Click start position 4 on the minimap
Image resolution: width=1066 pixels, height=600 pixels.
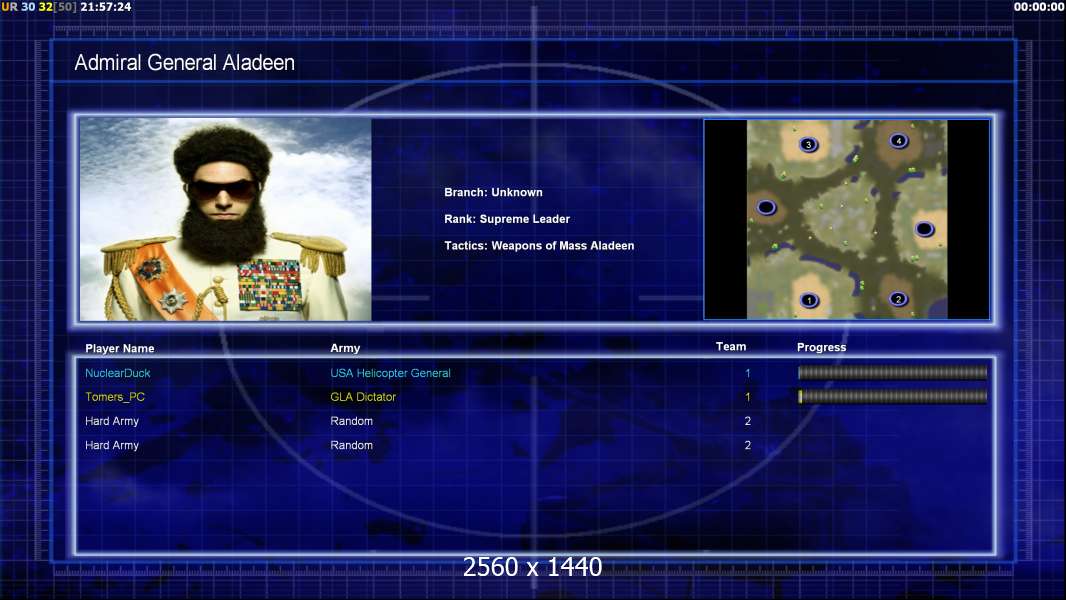[899, 141]
